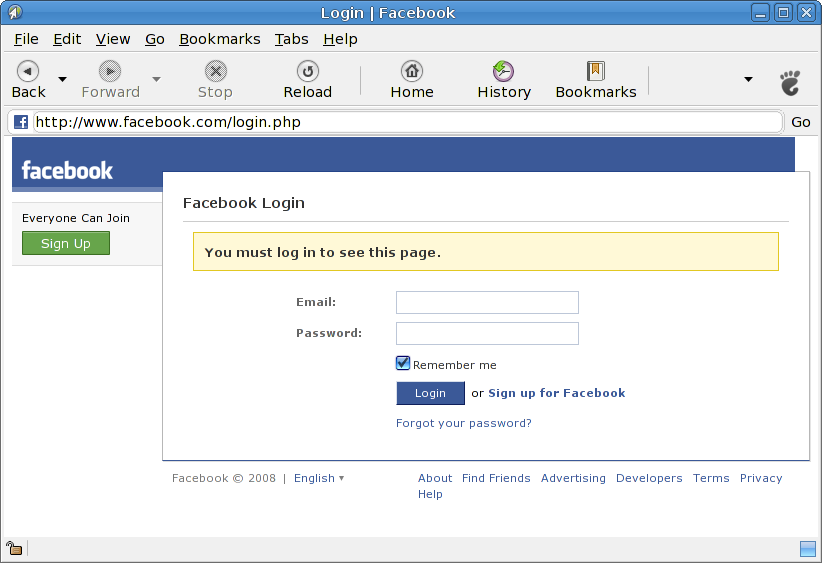822x563 pixels.
Task: Open the Help link in page footer
Action: pyautogui.click(x=430, y=494)
